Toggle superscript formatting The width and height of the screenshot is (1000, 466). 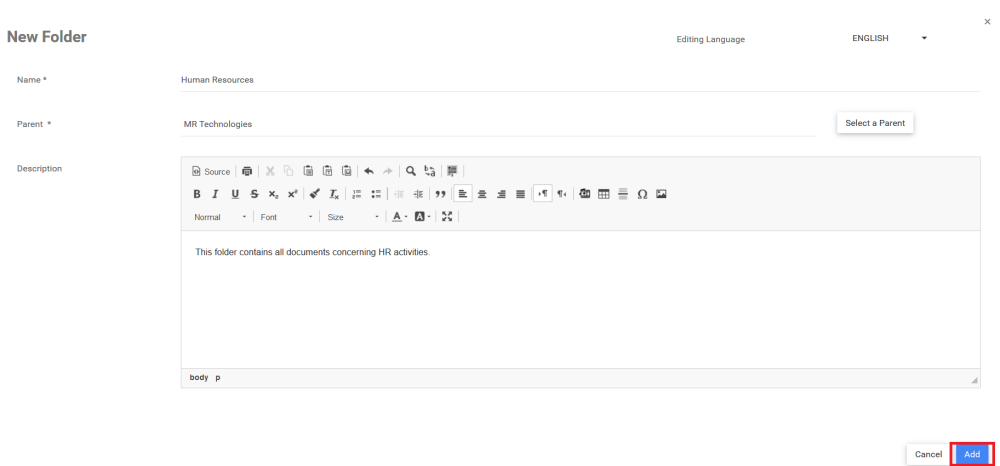(x=292, y=194)
